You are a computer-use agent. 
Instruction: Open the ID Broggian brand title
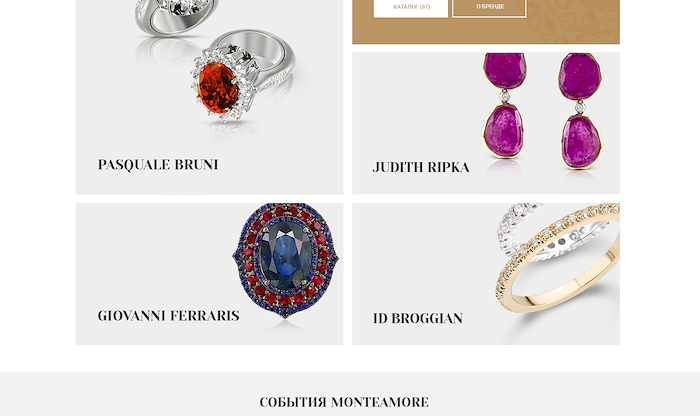(x=418, y=318)
